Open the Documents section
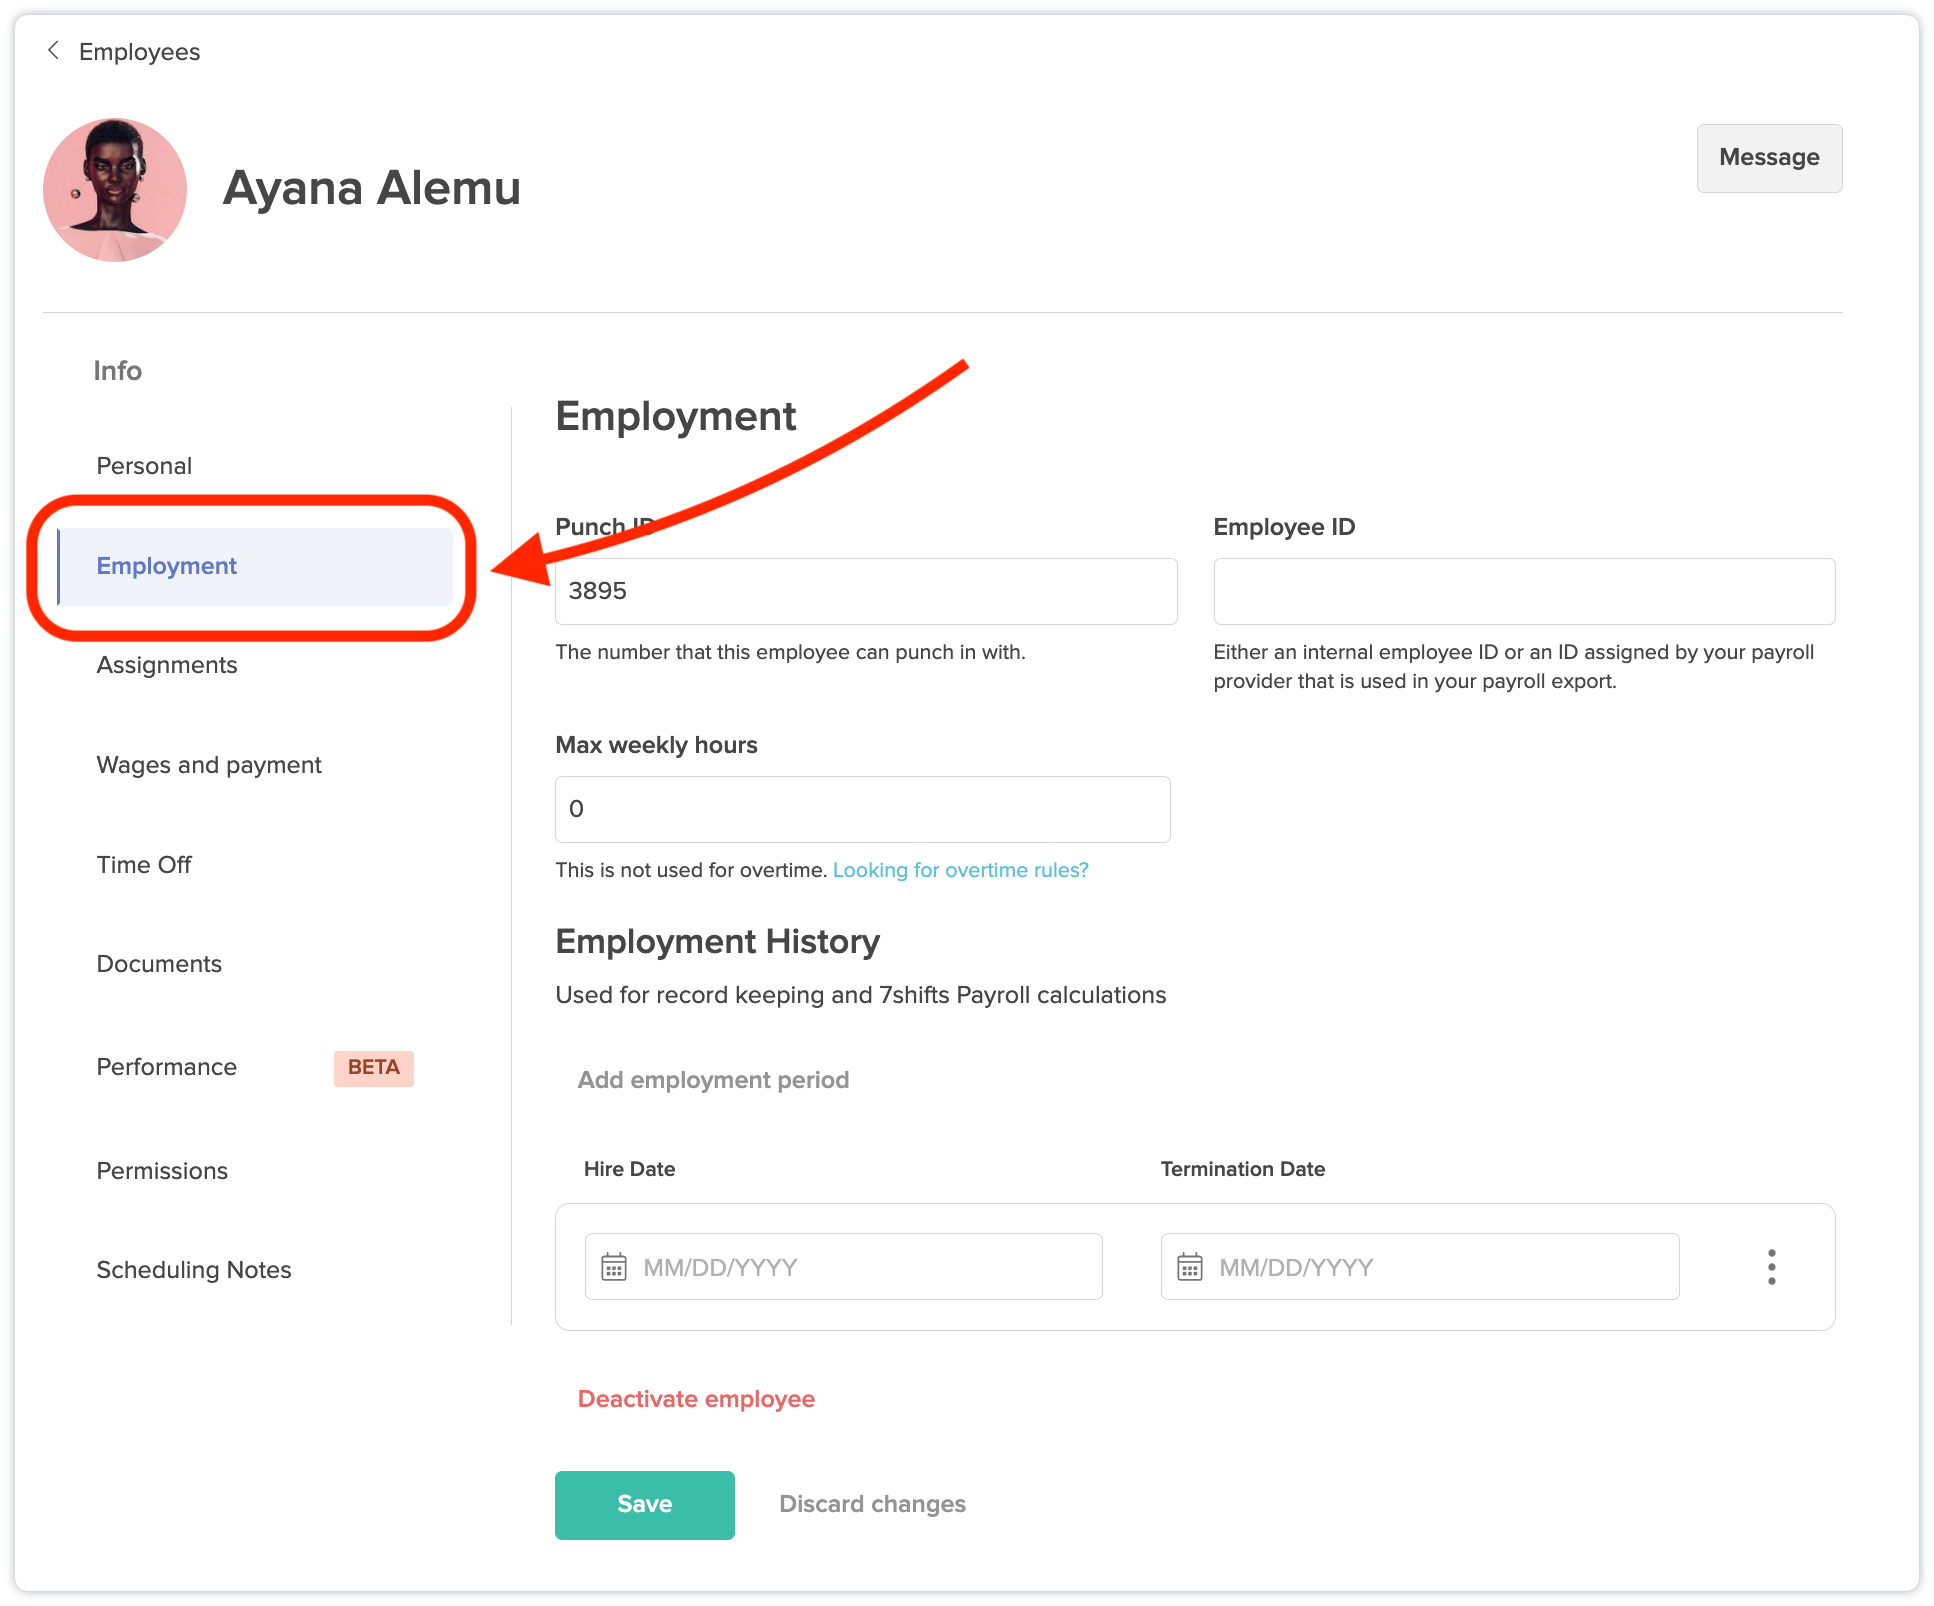The width and height of the screenshot is (1934, 1606). (x=159, y=964)
